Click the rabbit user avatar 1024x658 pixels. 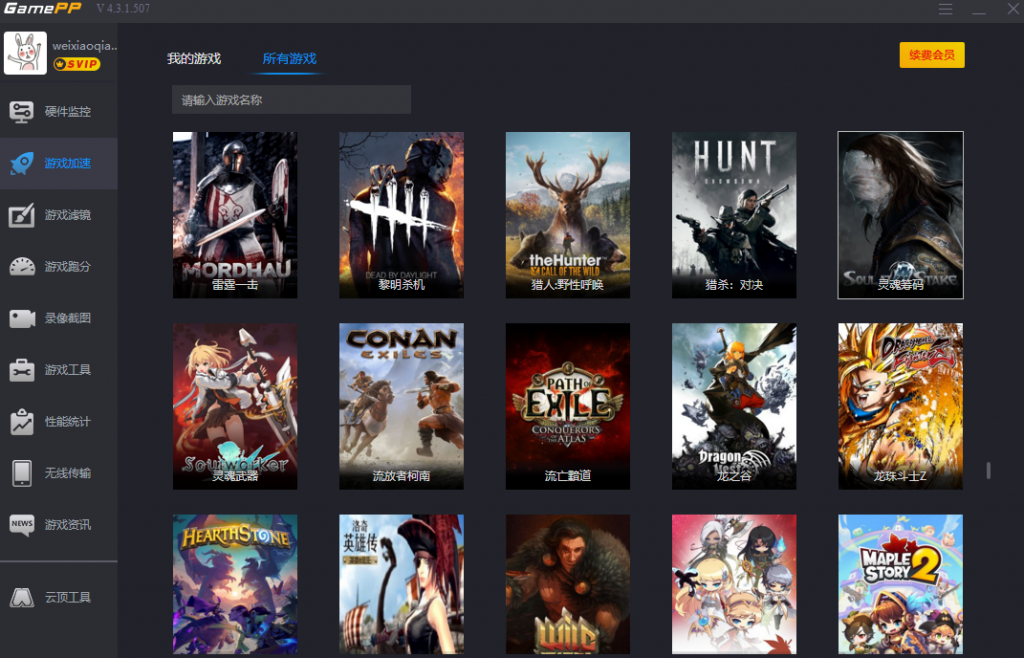coord(25,53)
